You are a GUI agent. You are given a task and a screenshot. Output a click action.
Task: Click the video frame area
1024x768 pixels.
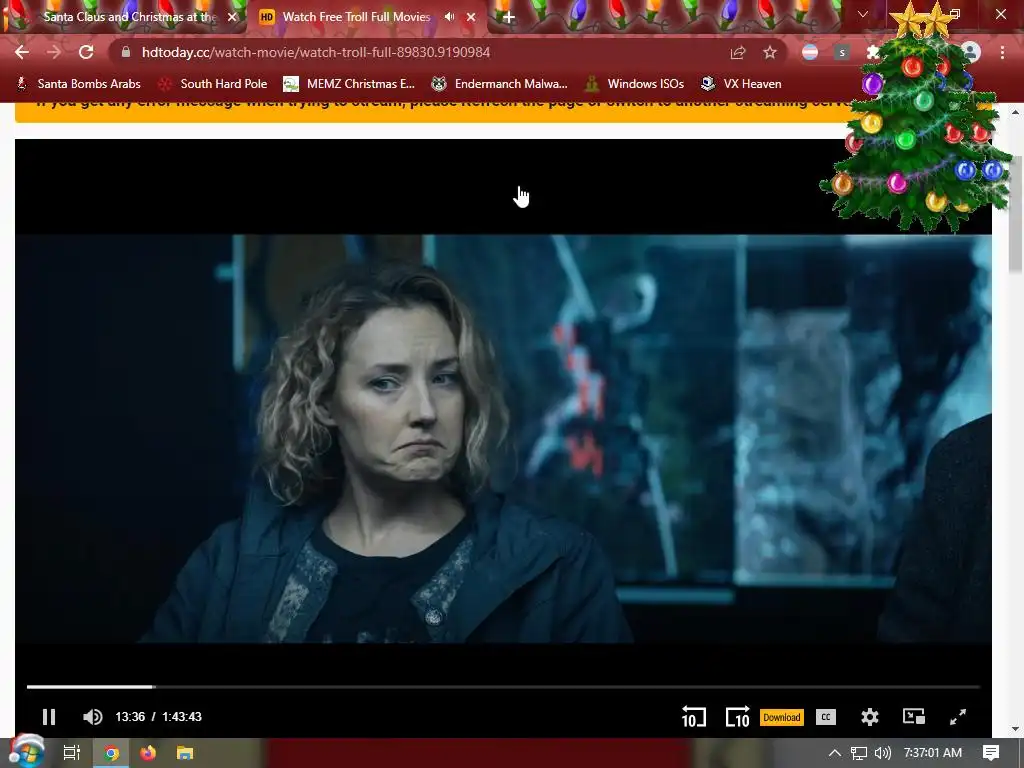[x=503, y=438]
